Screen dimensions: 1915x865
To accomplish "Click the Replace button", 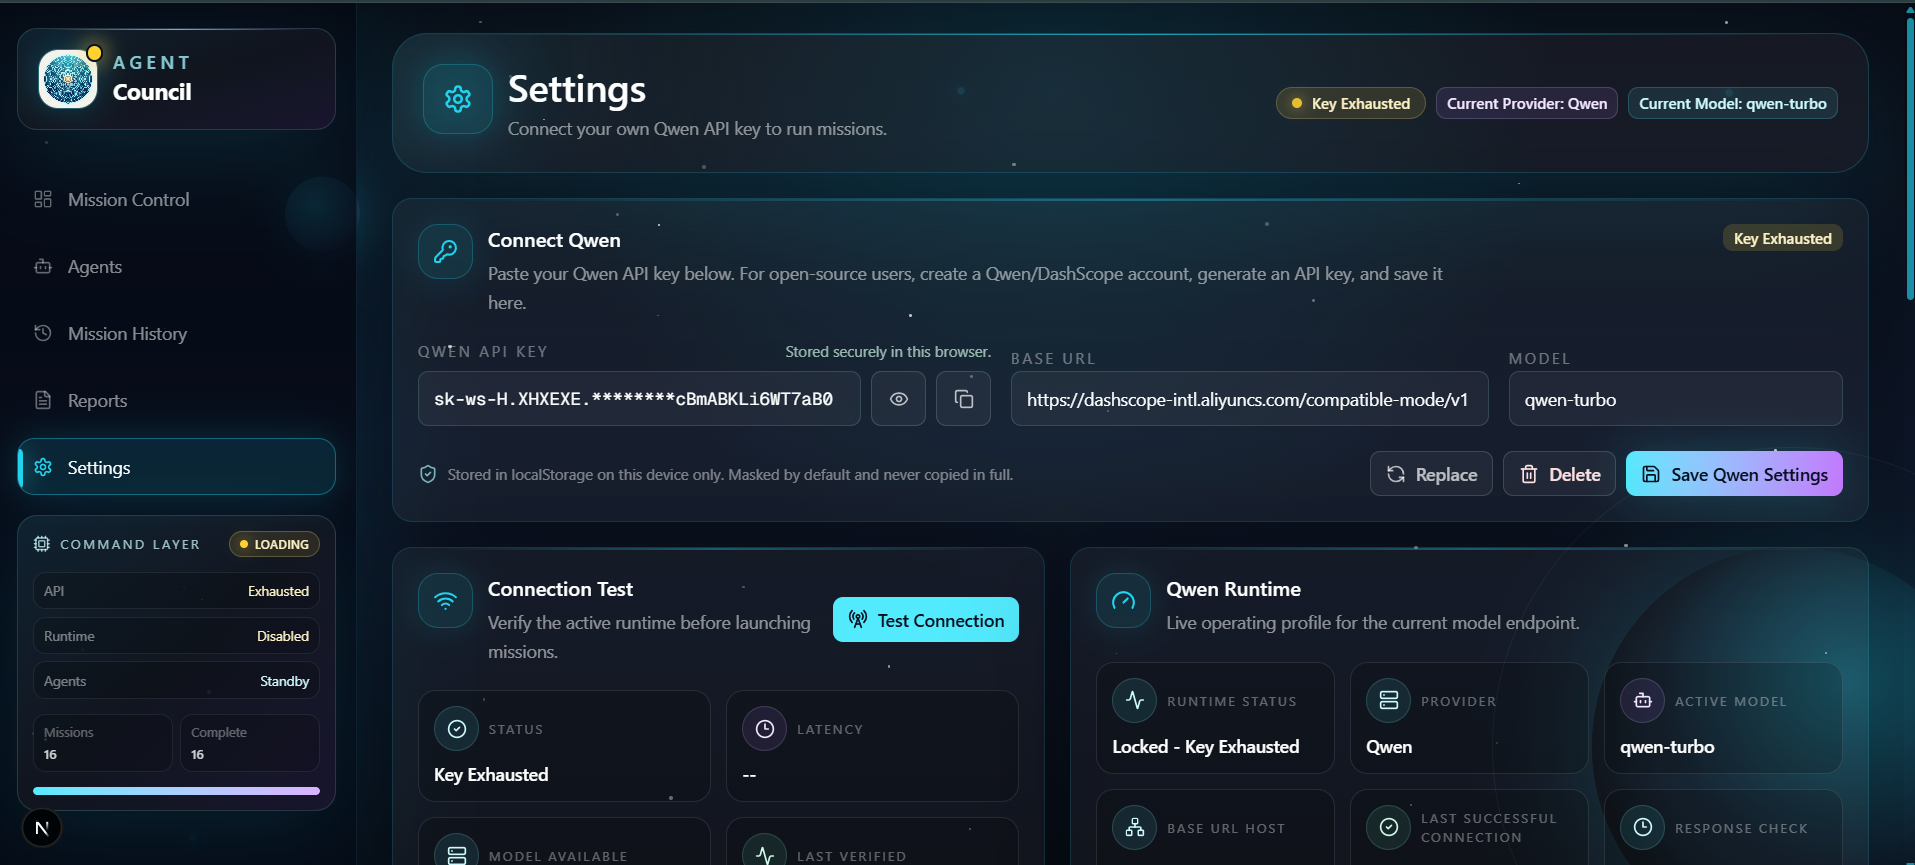I will pos(1431,474).
